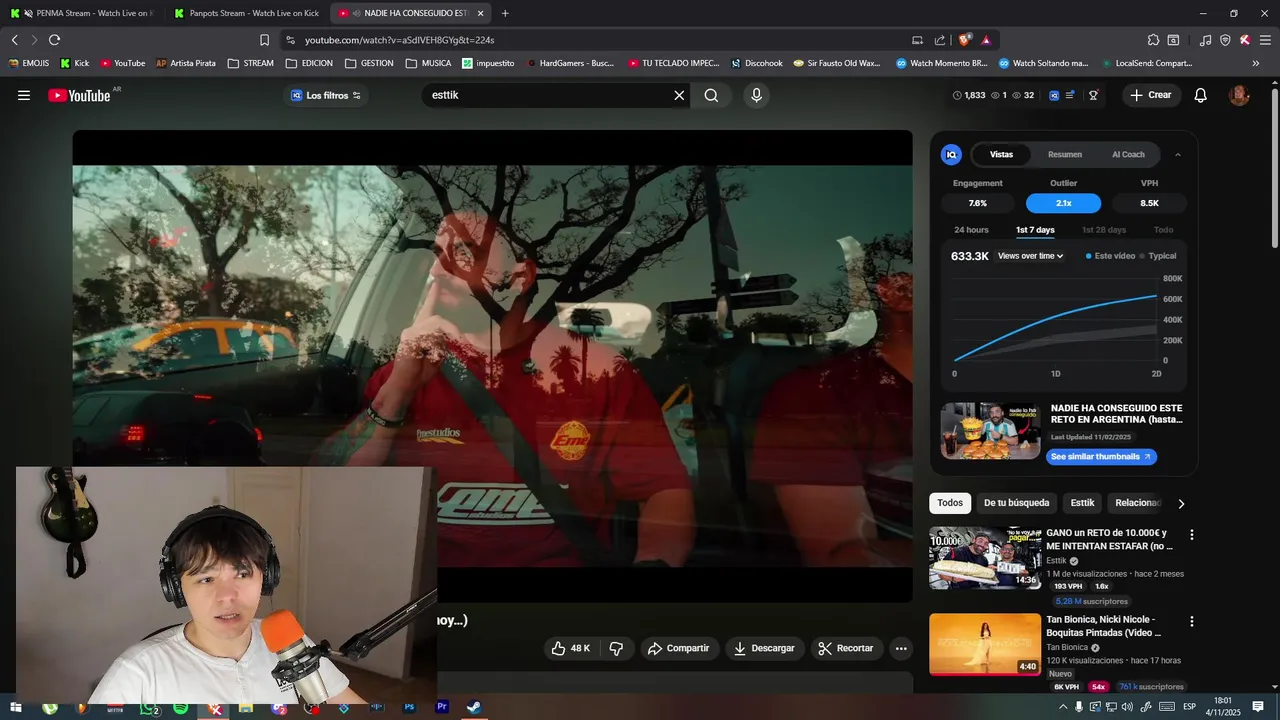Switch to the Vistas tab in vidIQ panel
Screen dimensions: 1280x720
(1001, 154)
